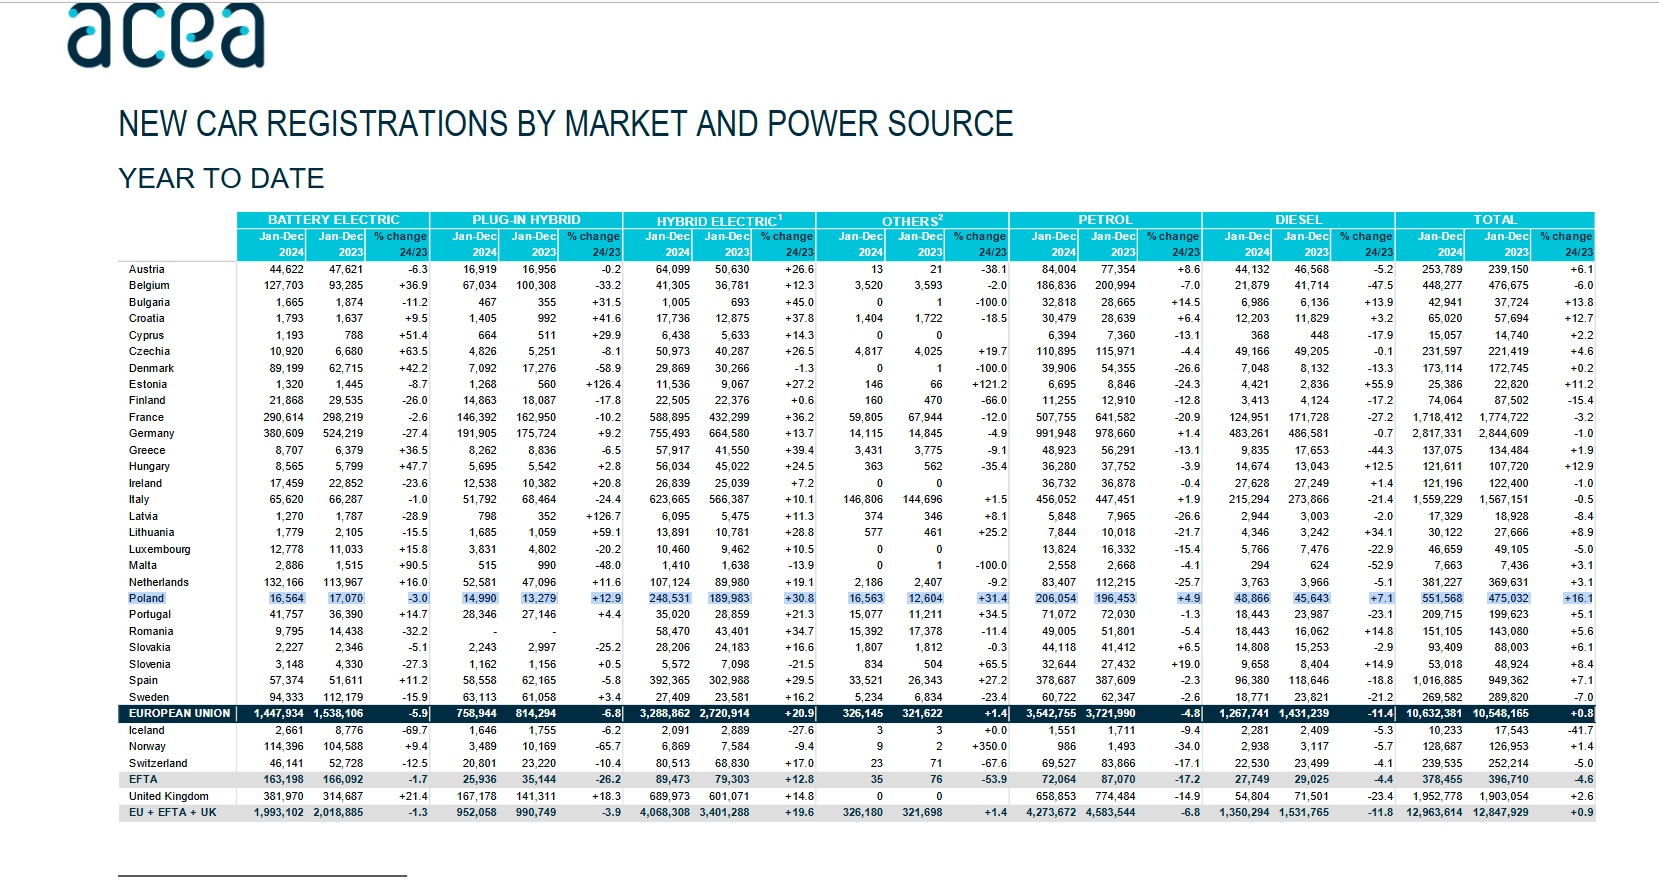Select the Estonia row label

click(148, 384)
